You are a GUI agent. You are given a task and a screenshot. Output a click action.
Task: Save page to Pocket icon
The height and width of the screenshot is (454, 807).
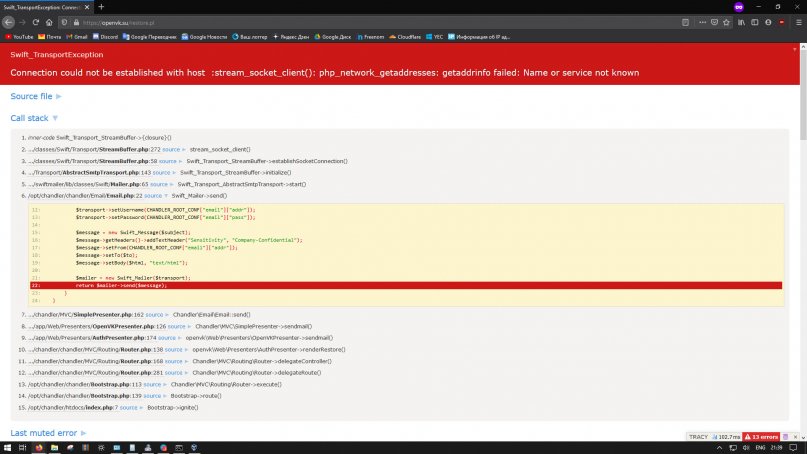(714, 23)
